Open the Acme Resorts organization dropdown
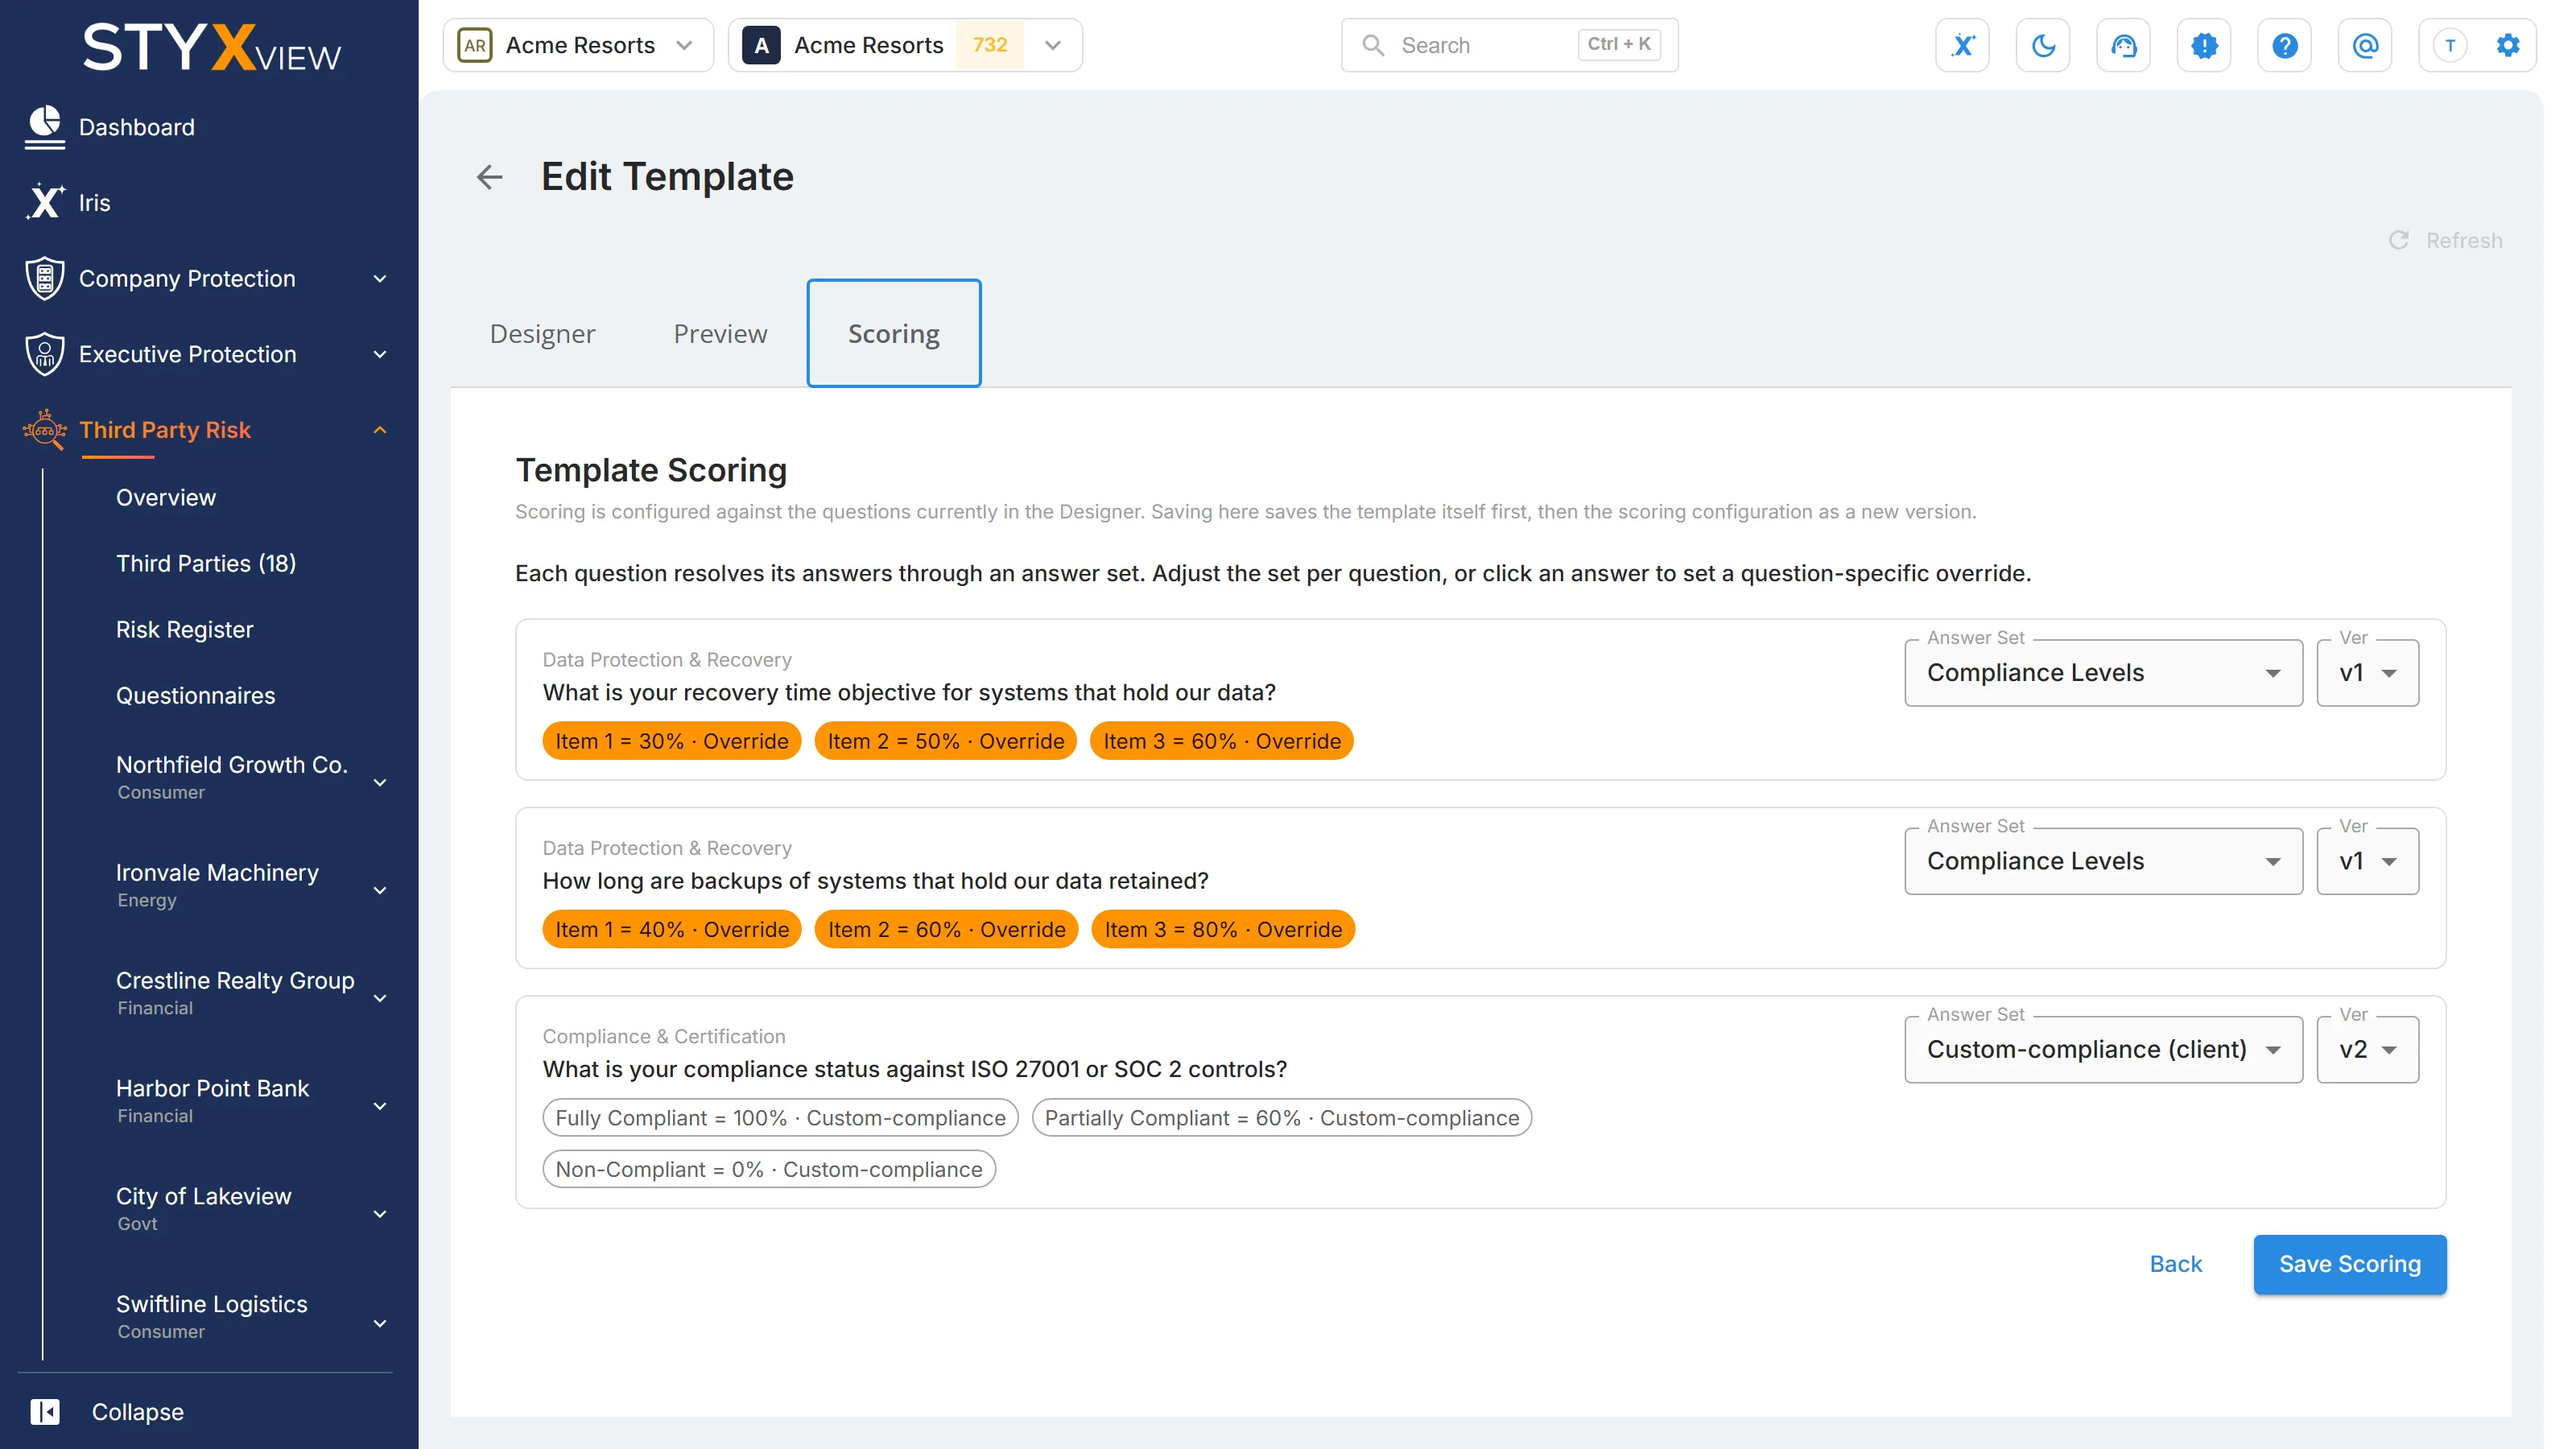The width and height of the screenshot is (2576, 1449). (x=578, y=45)
